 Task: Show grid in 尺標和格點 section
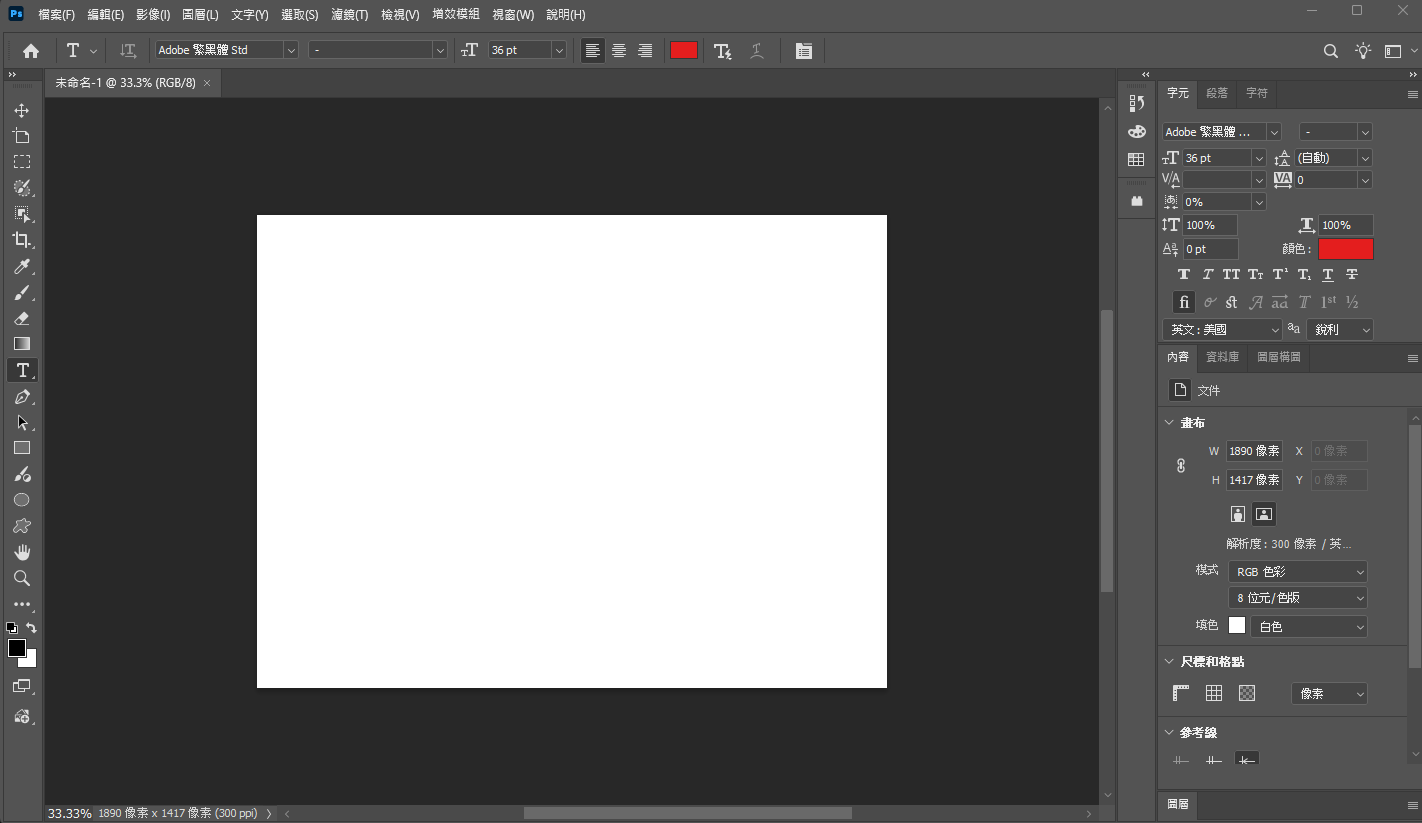tap(1214, 693)
